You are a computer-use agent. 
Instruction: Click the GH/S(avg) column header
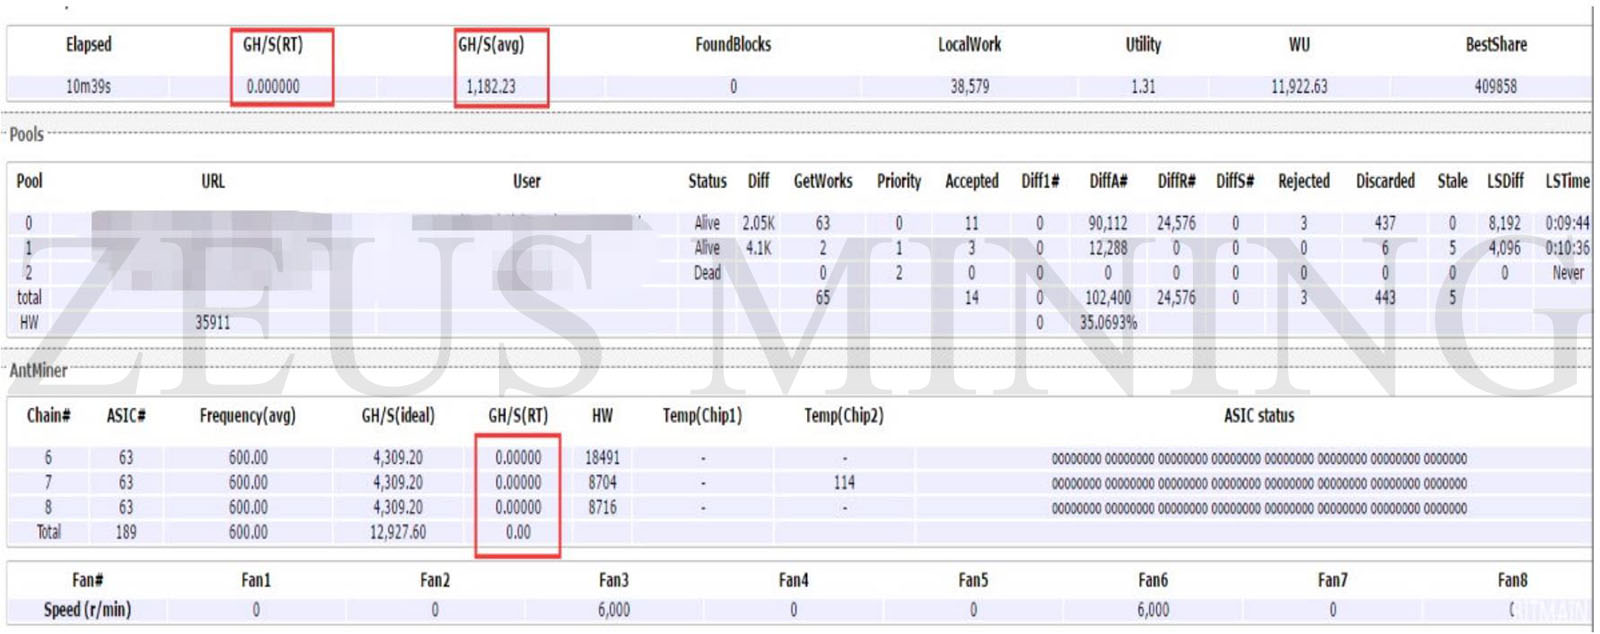[491, 44]
